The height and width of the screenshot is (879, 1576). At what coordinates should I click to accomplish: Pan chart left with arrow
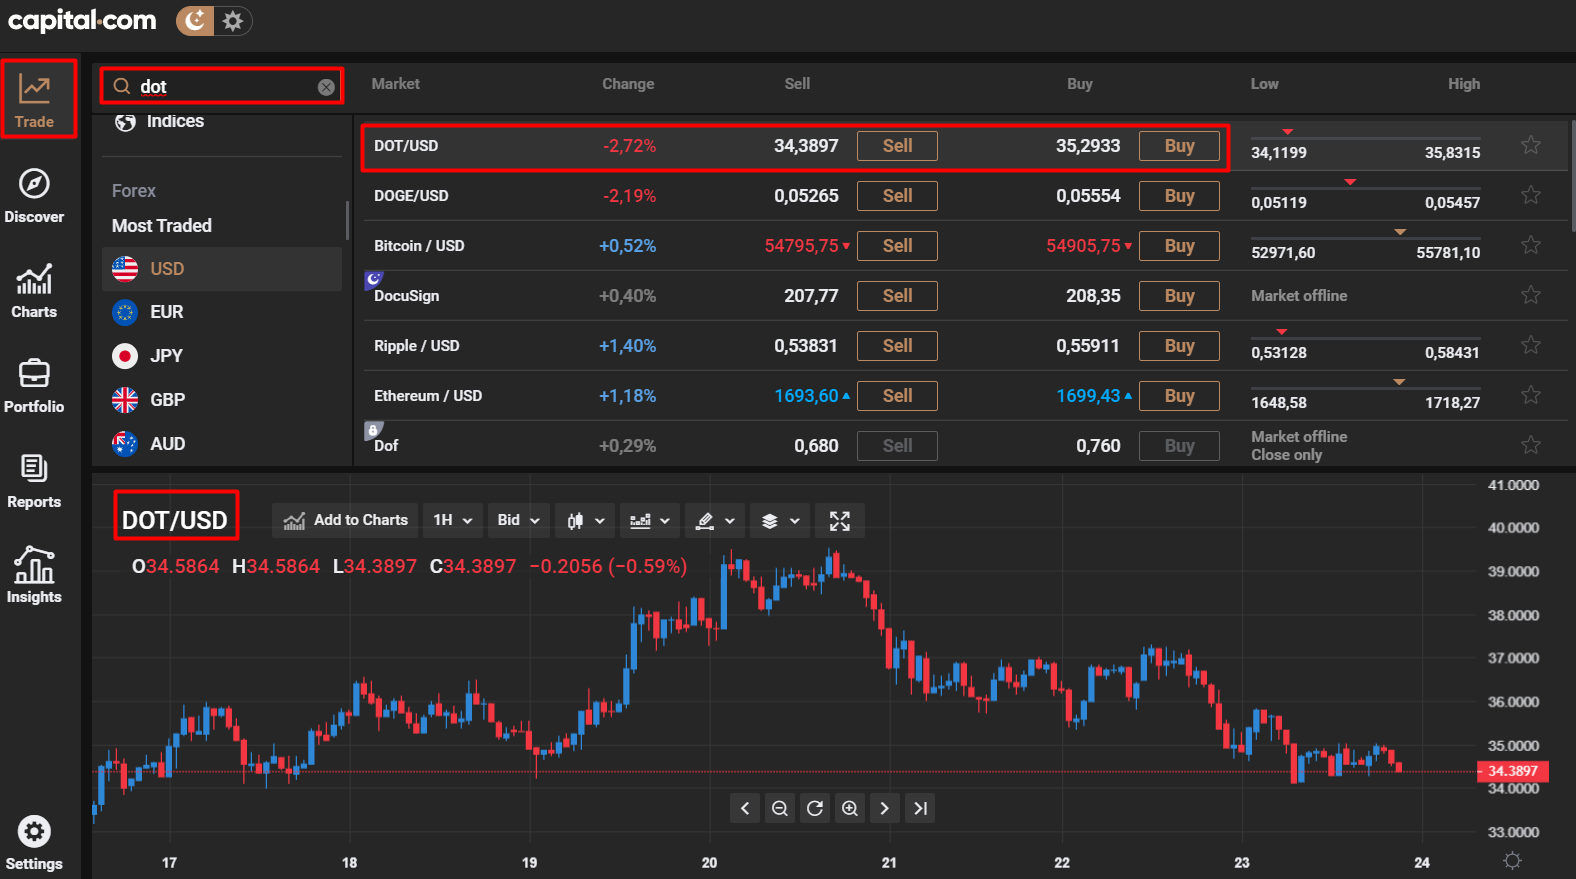[745, 808]
